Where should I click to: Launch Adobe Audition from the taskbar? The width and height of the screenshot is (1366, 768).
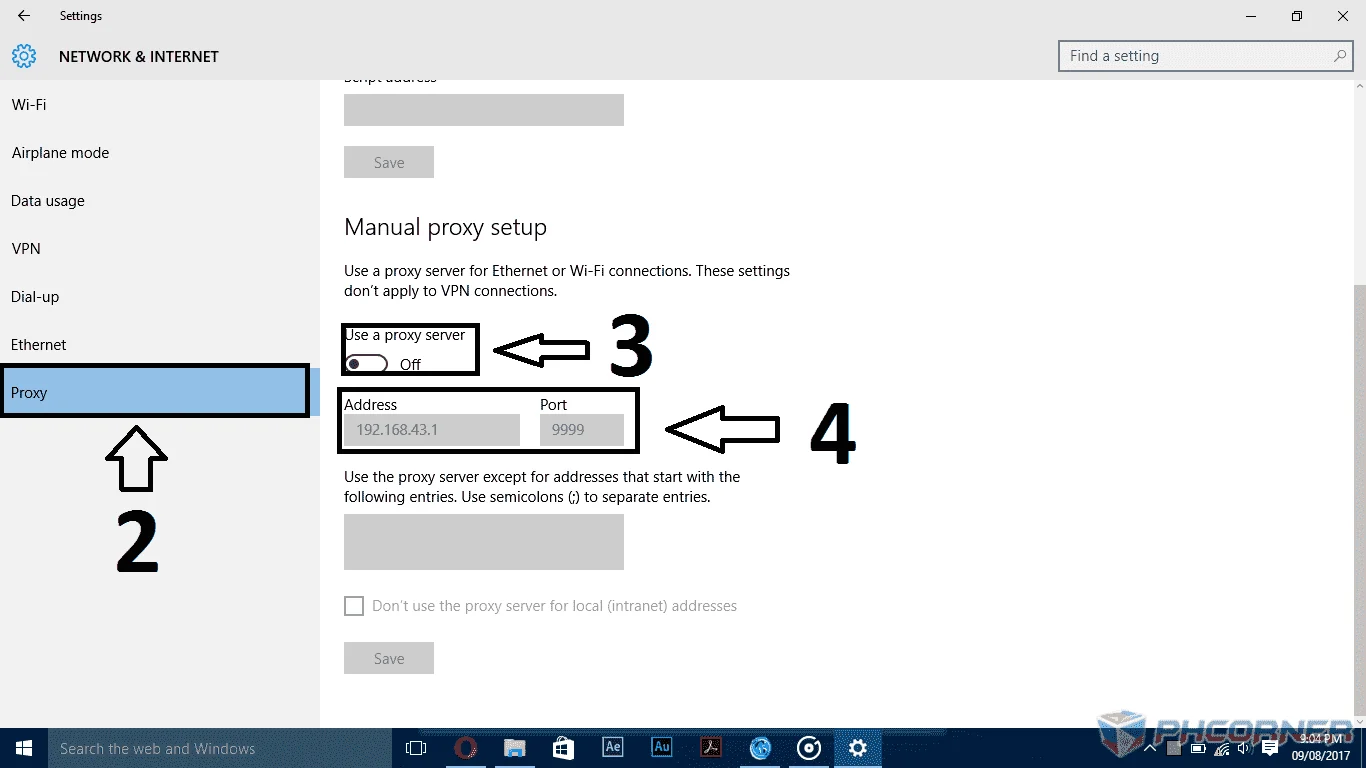tap(661, 748)
